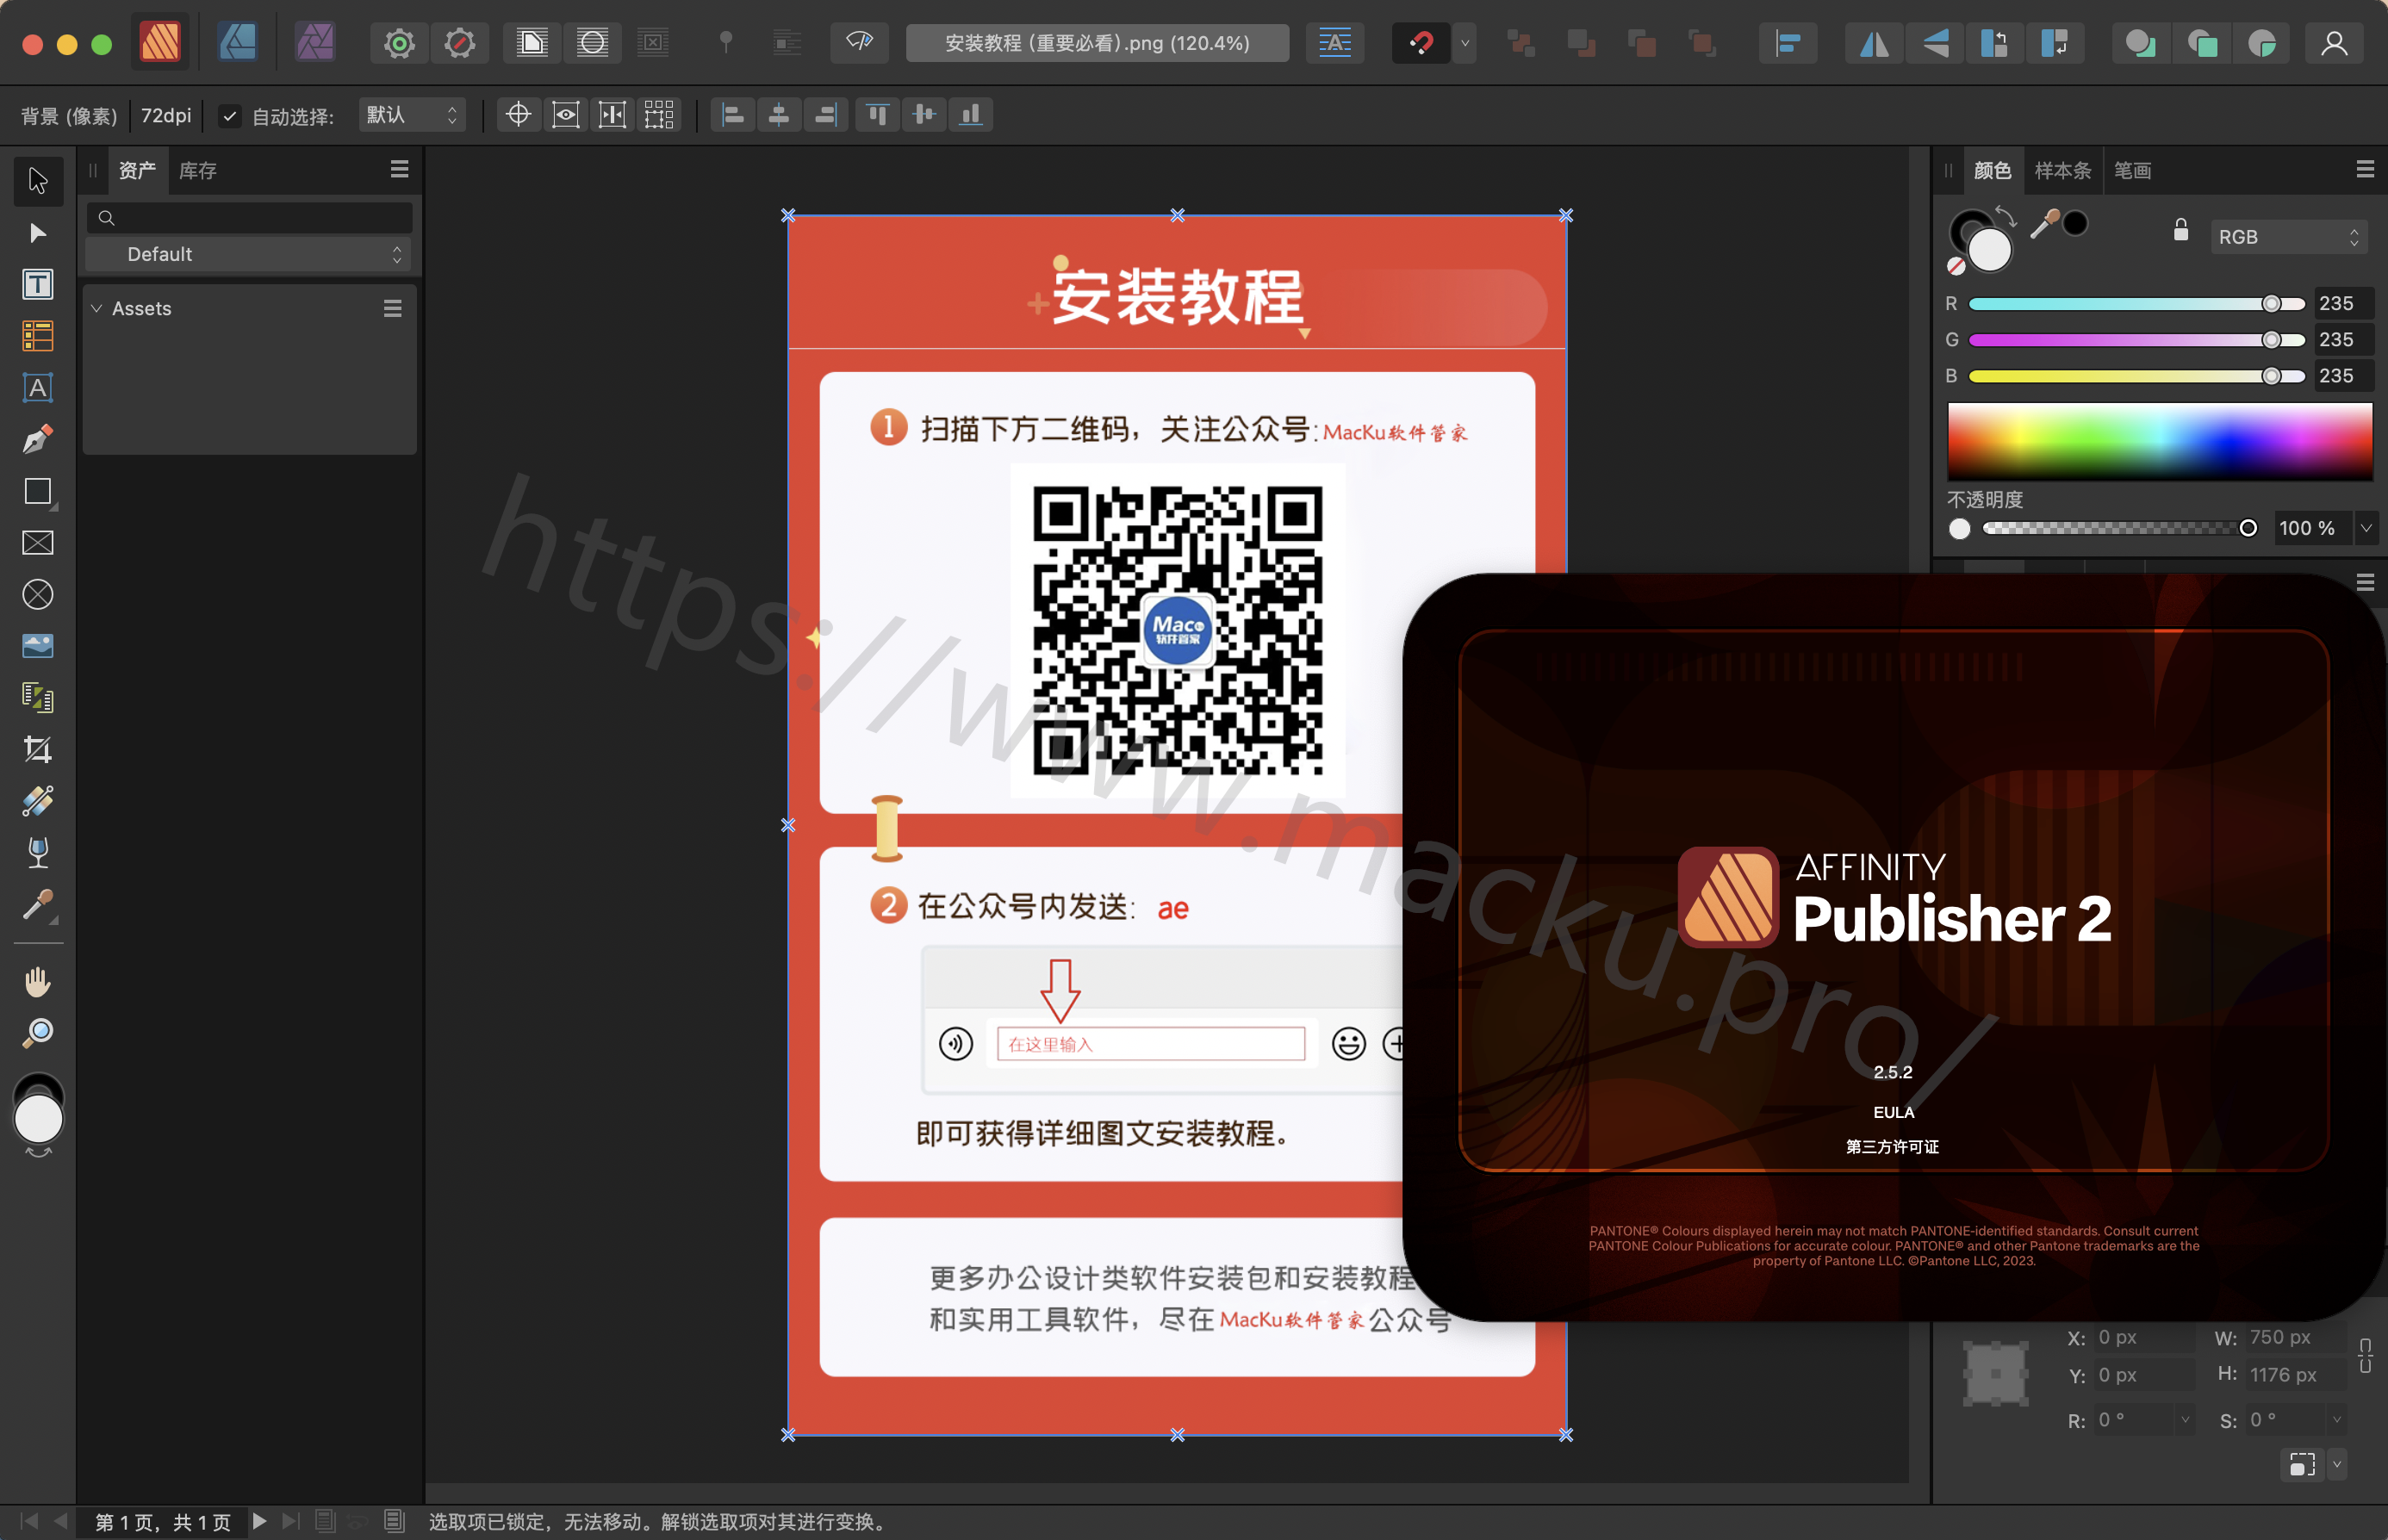Align bottom edges icon in context bar
The image size is (2388, 1540).
(x=971, y=114)
